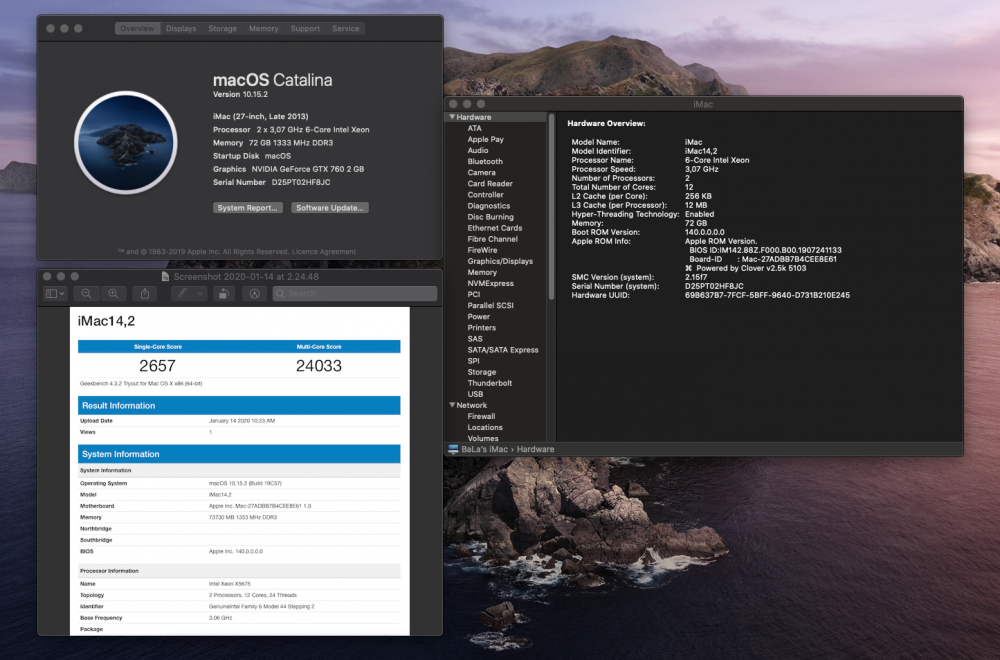Focus the Preview Search field
This screenshot has height=660, width=1000.
click(x=355, y=293)
